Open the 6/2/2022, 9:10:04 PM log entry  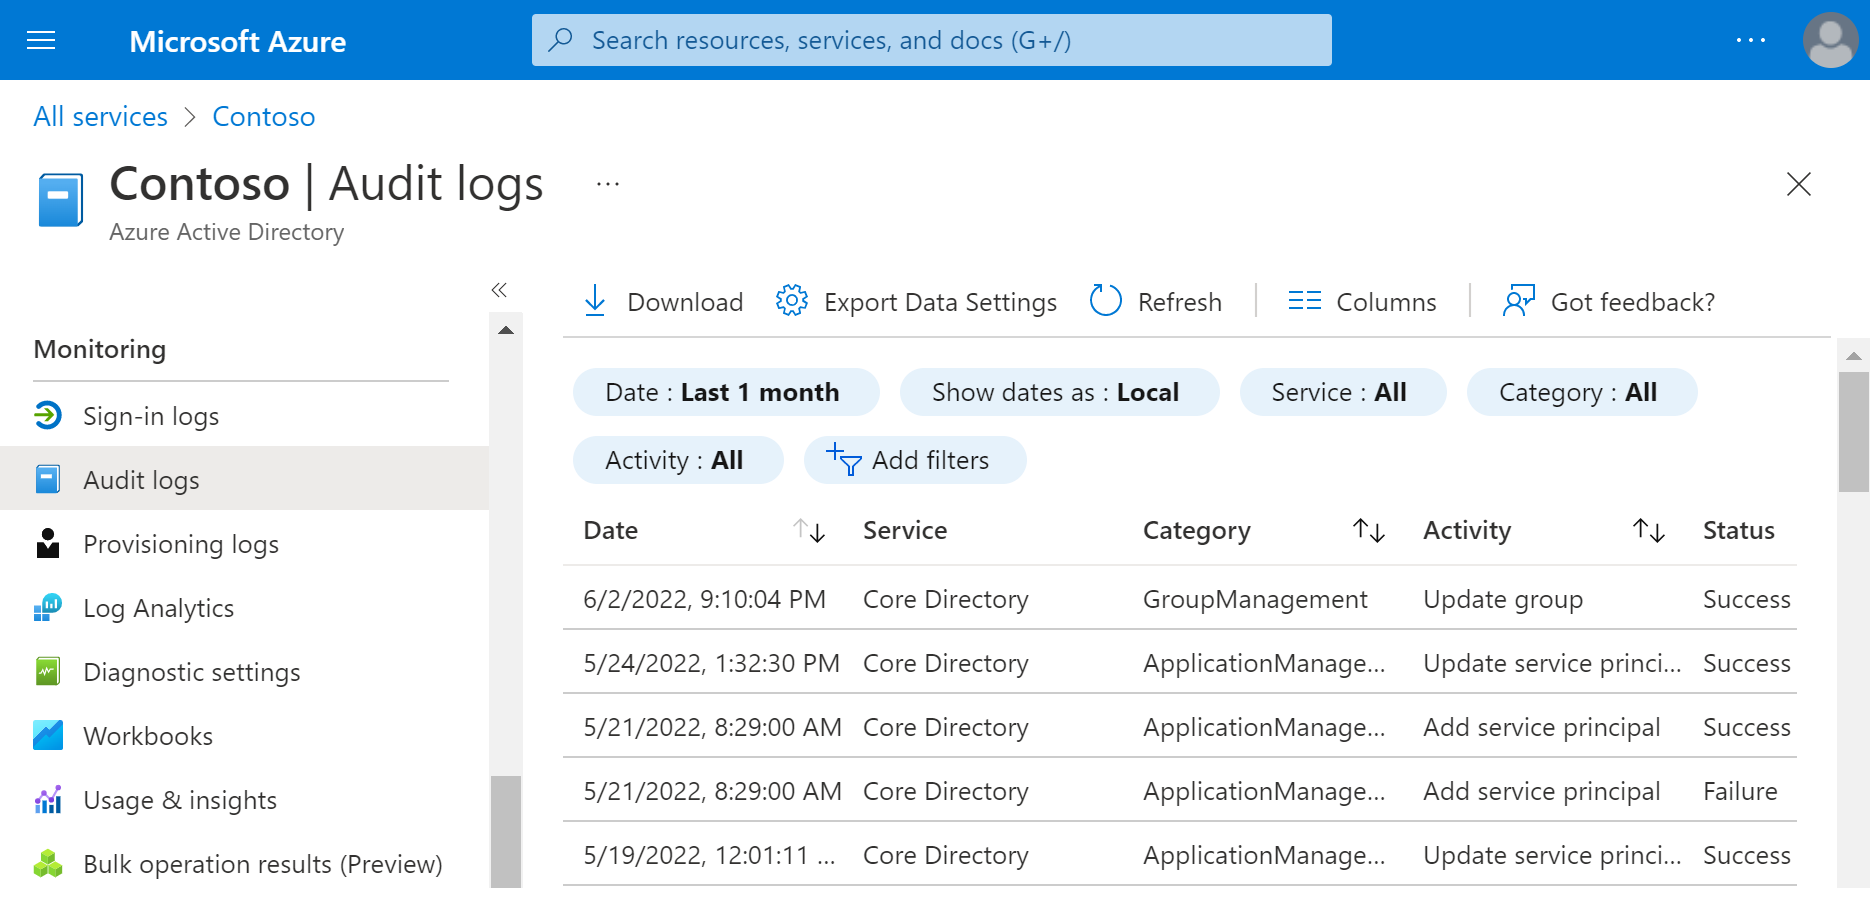(x=1180, y=599)
